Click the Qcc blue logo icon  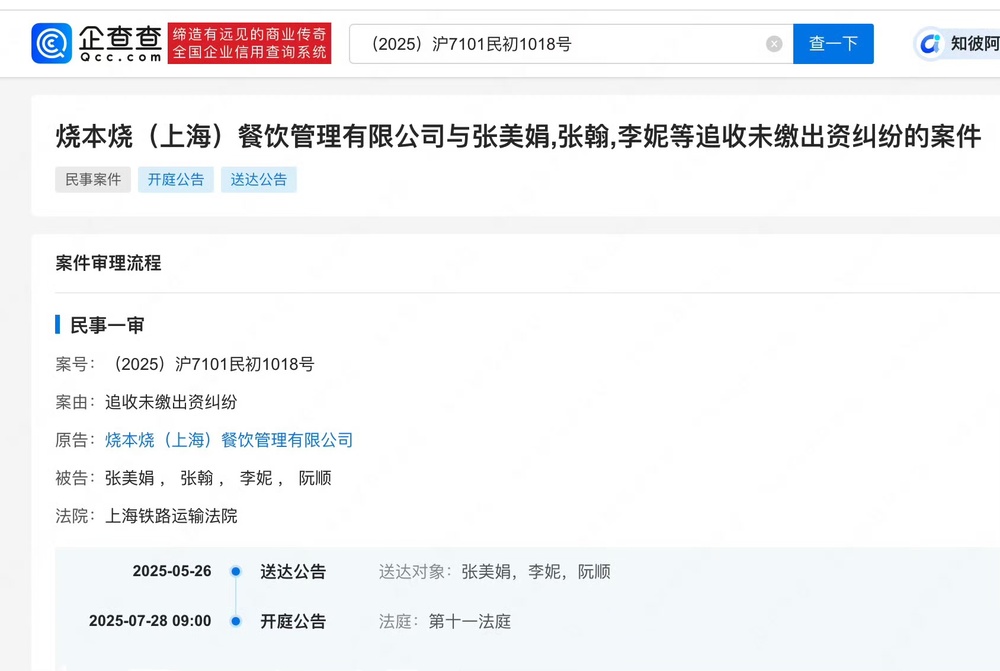click(x=52, y=44)
